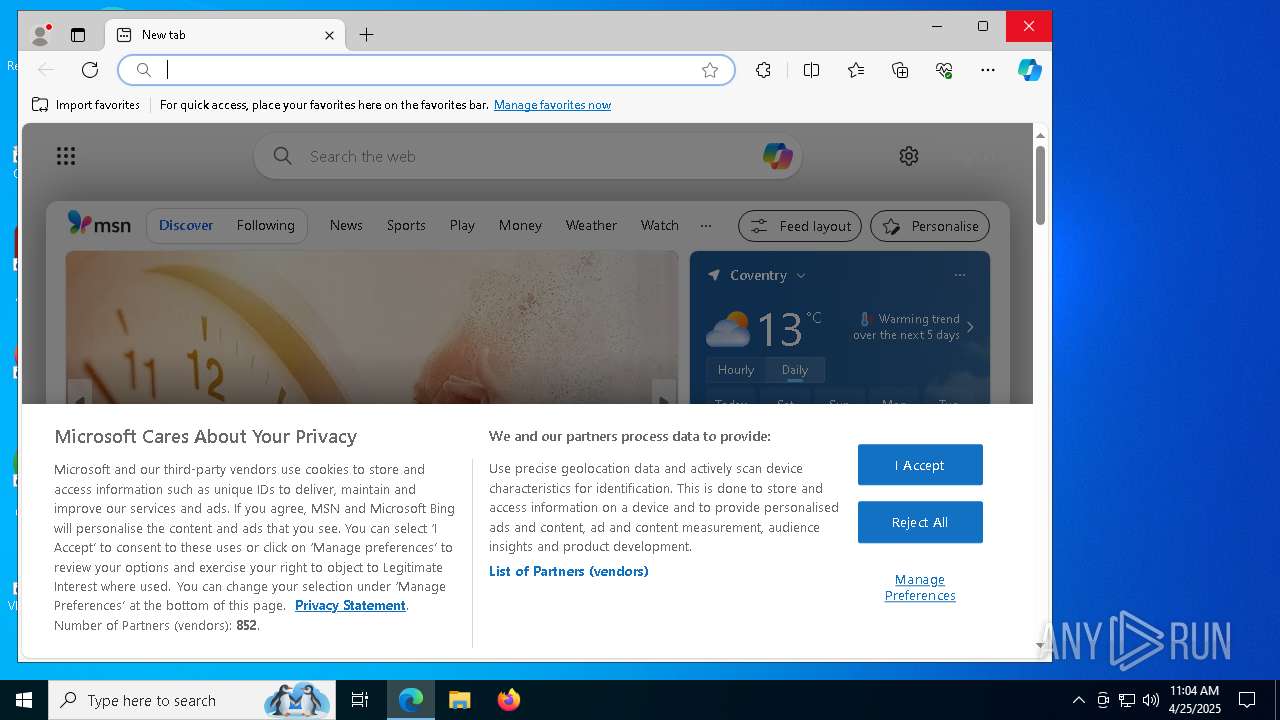Open the apps grid launcher icon
The width and height of the screenshot is (1280, 720).
click(66, 156)
